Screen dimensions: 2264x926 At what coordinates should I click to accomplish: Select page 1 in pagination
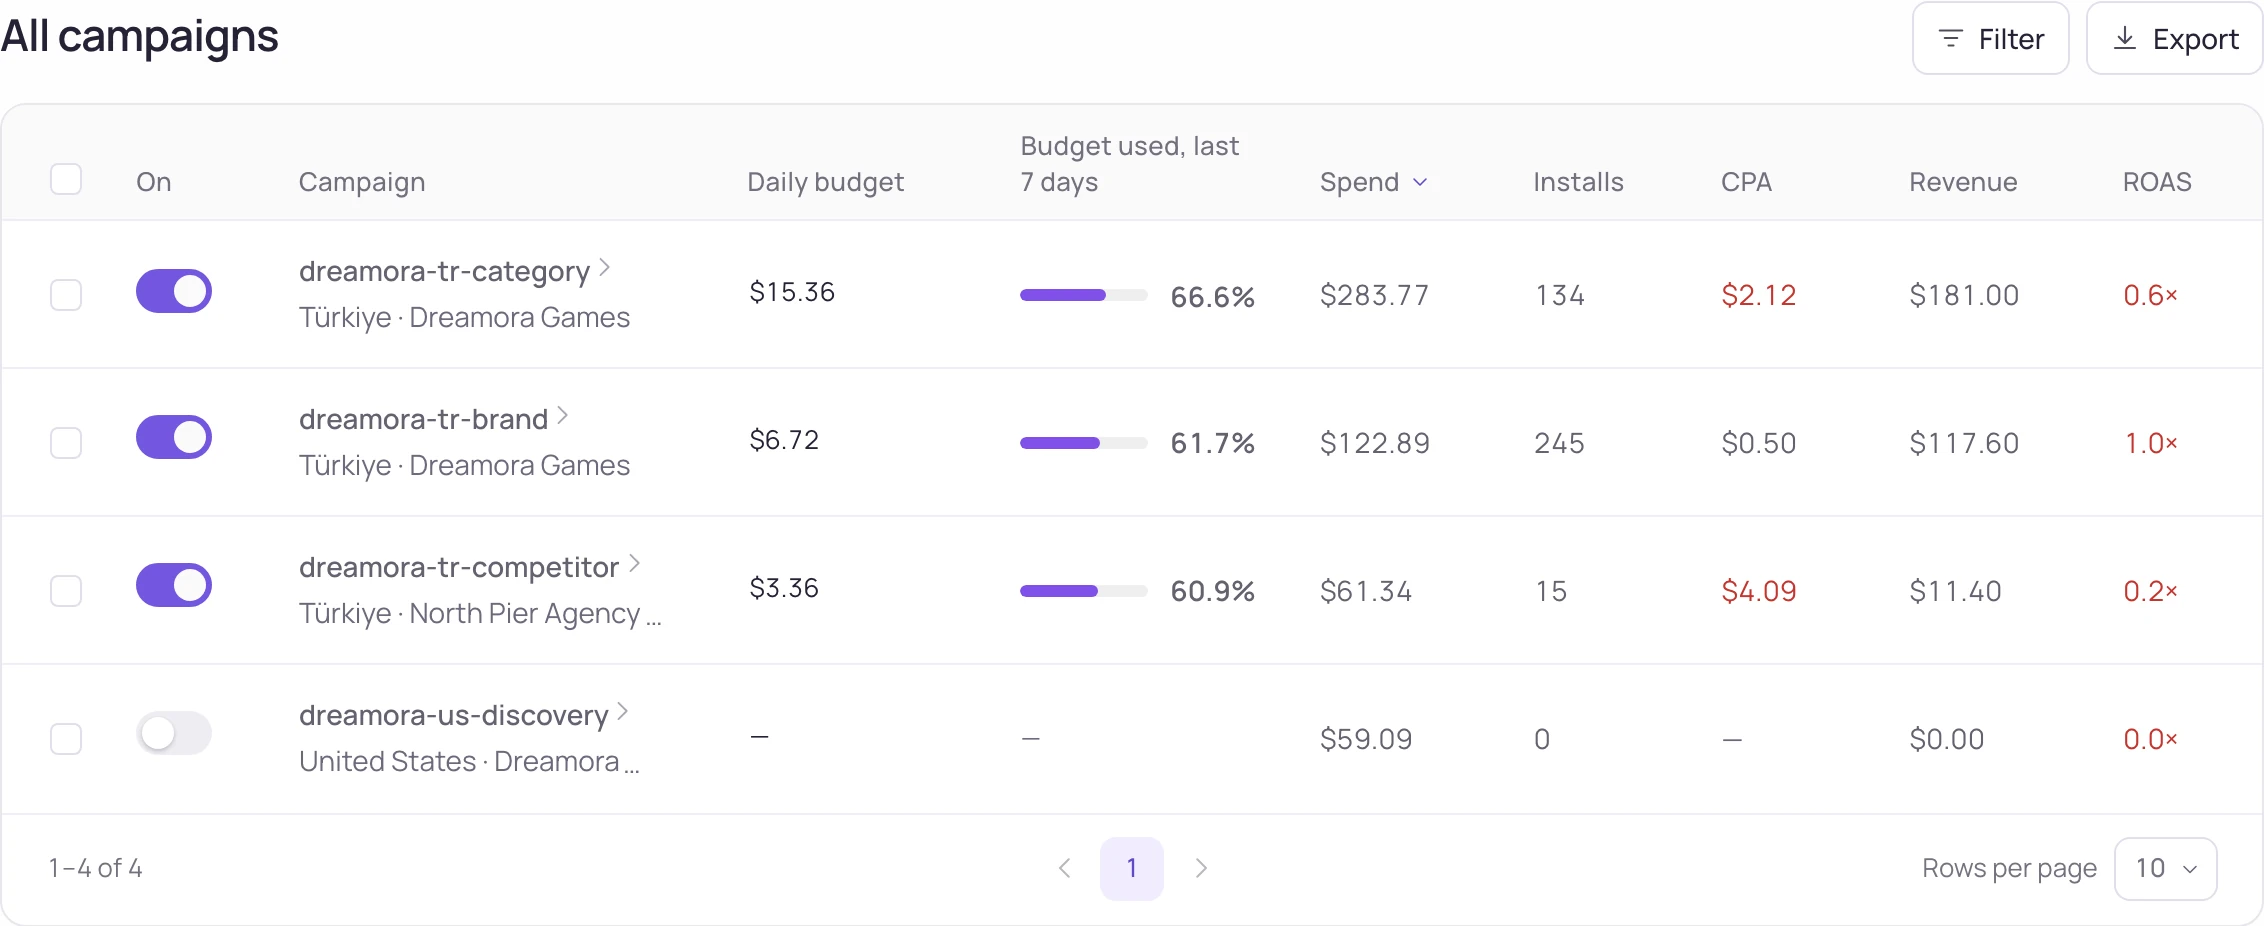click(x=1132, y=868)
